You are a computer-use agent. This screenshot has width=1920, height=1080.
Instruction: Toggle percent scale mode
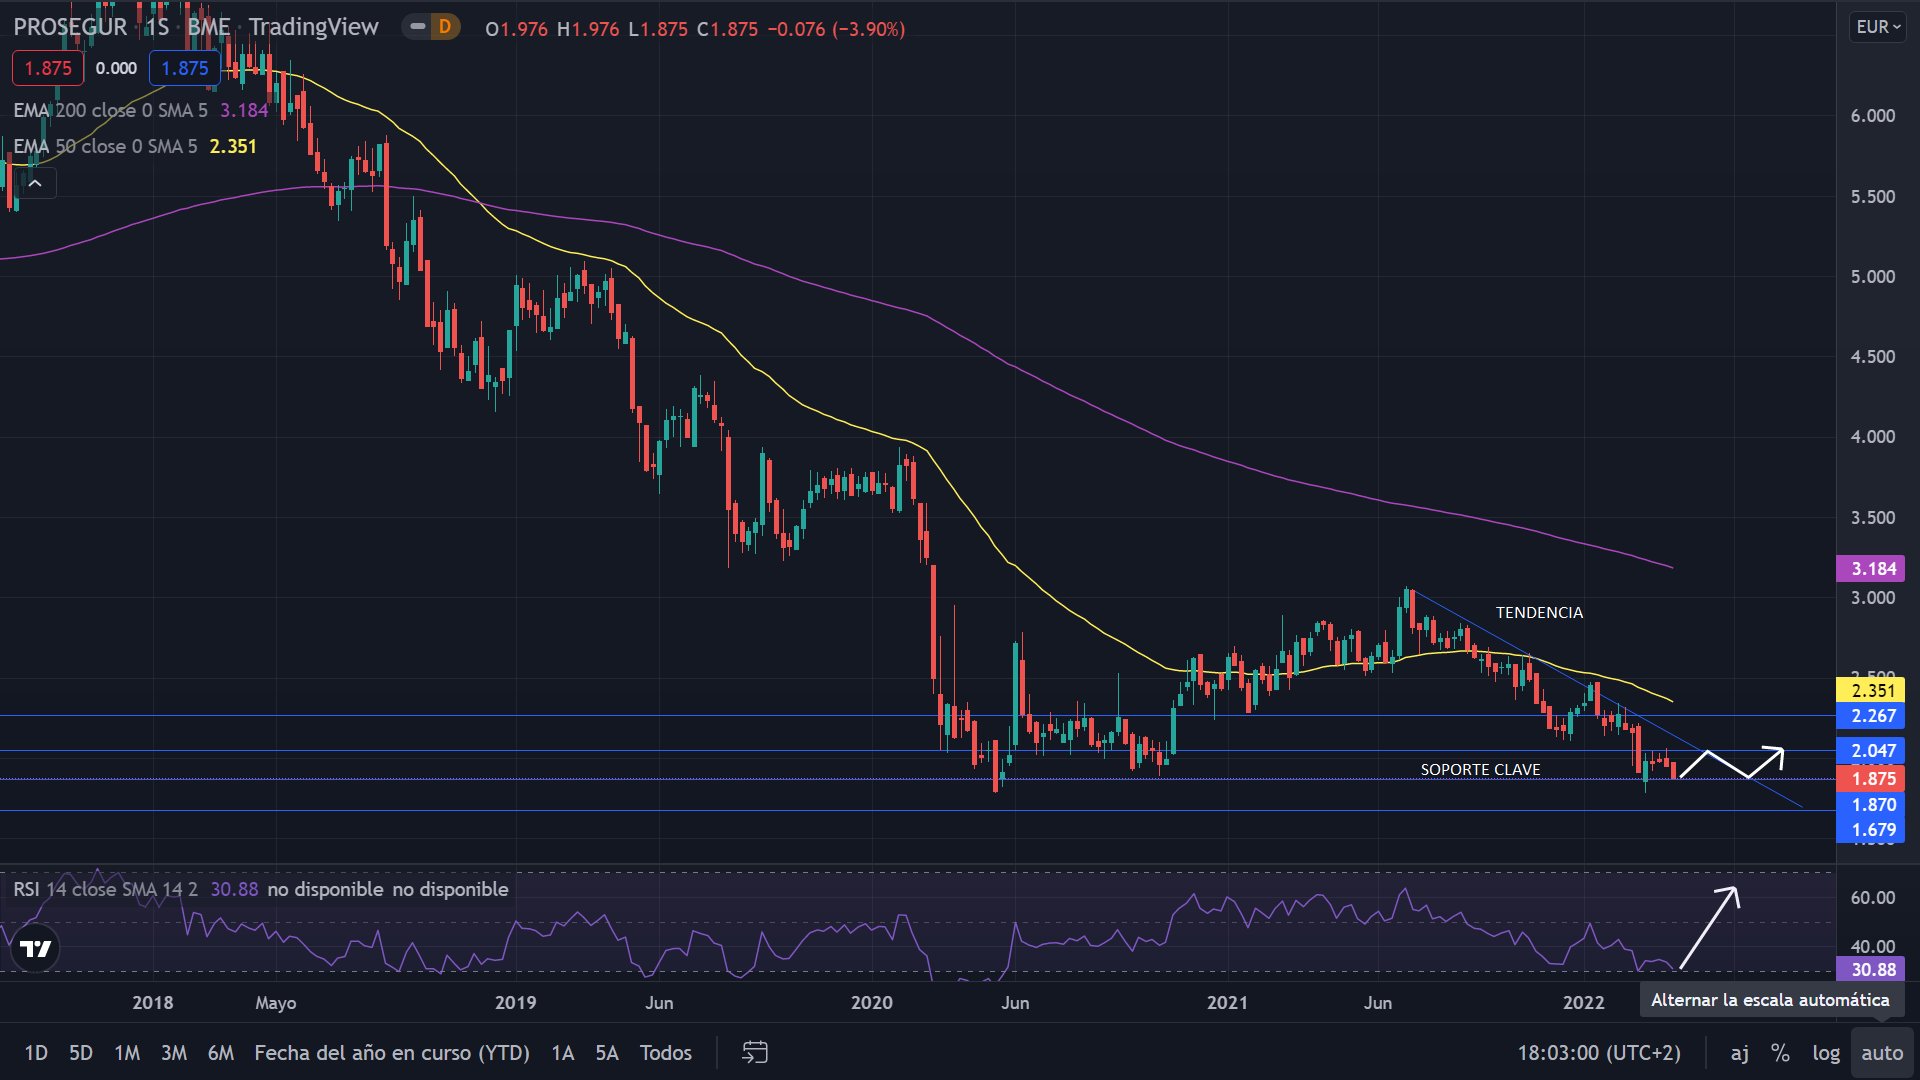click(1780, 1052)
